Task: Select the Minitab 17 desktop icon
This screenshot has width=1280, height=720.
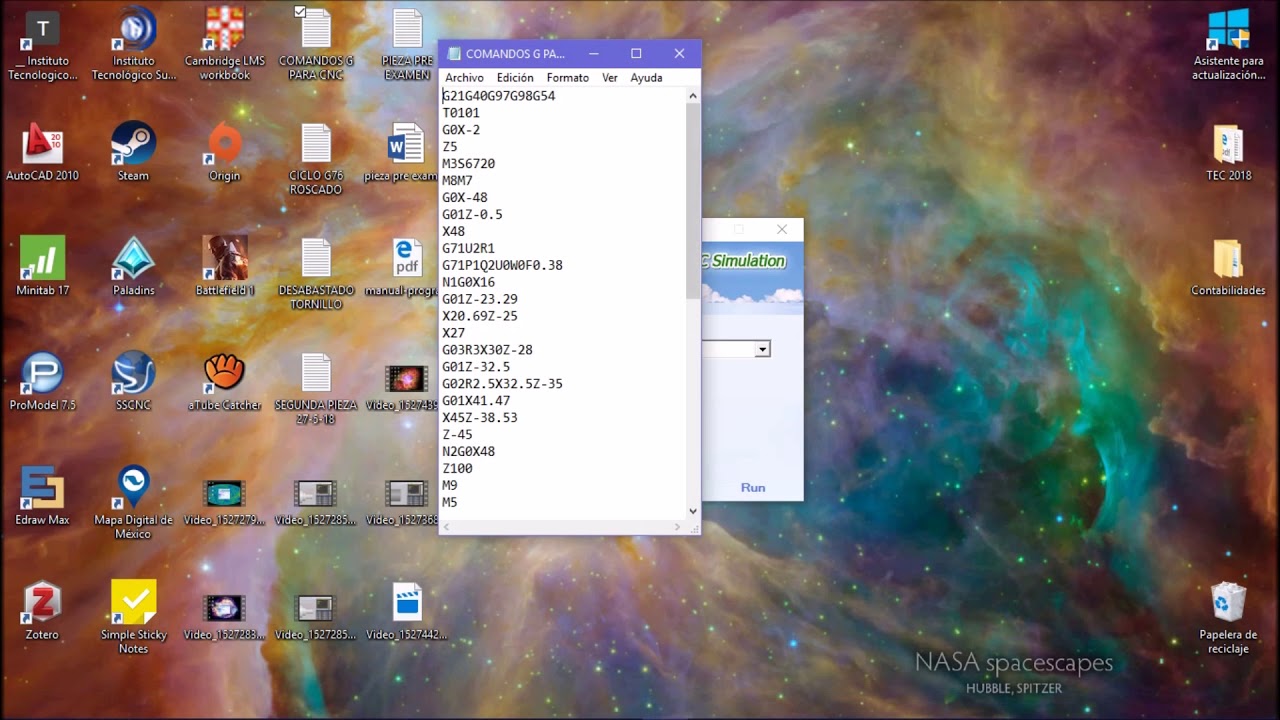Action: [42, 266]
